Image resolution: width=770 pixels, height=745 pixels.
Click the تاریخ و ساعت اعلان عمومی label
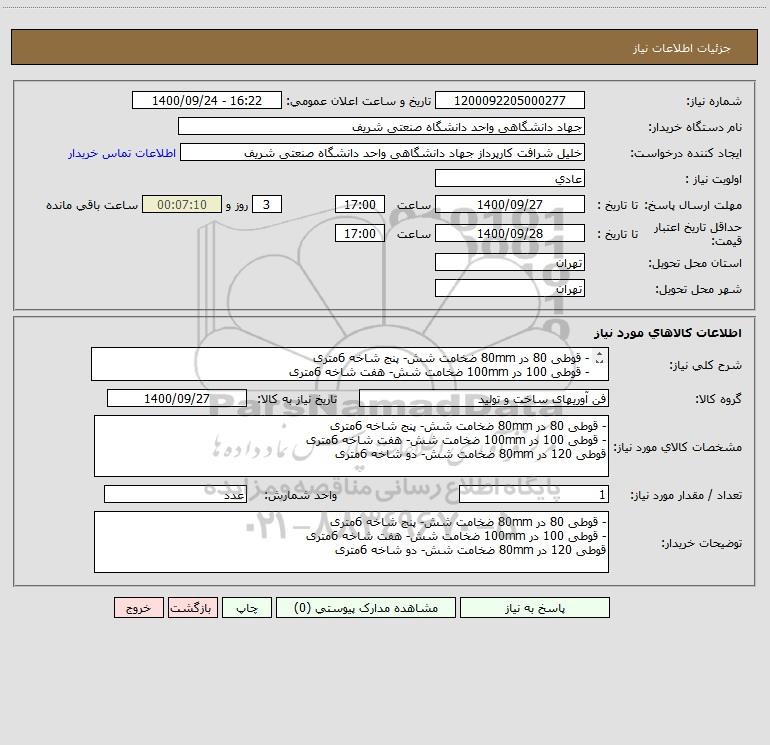tap(359, 101)
